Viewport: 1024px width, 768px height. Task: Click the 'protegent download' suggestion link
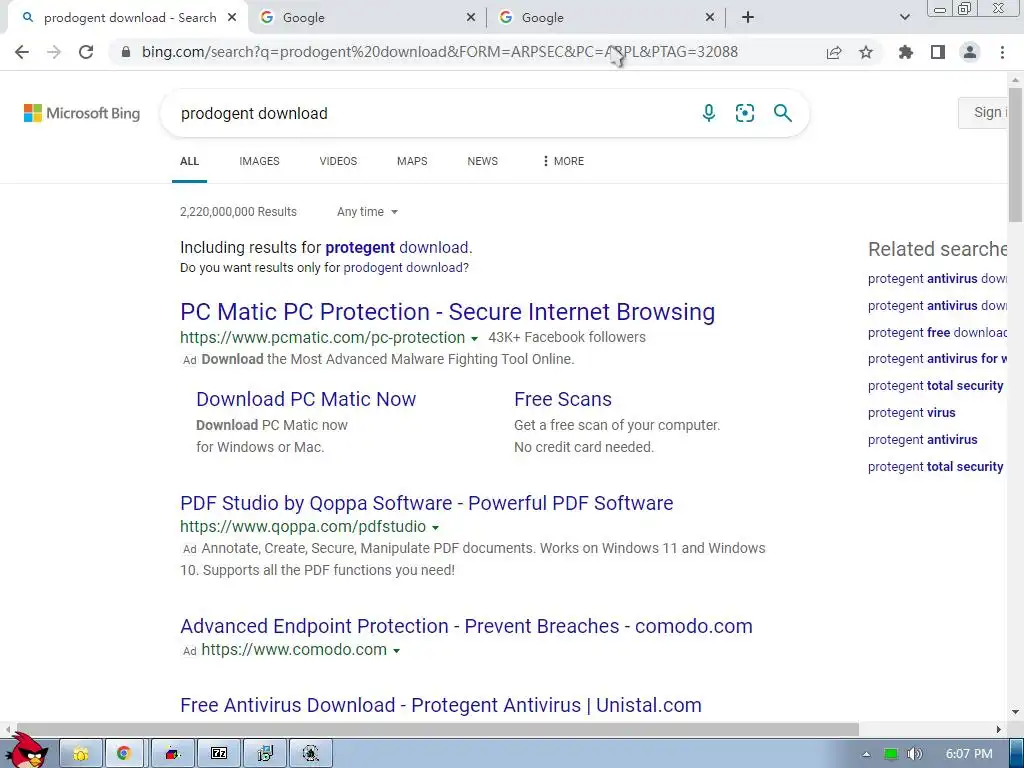(x=398, y=248)
